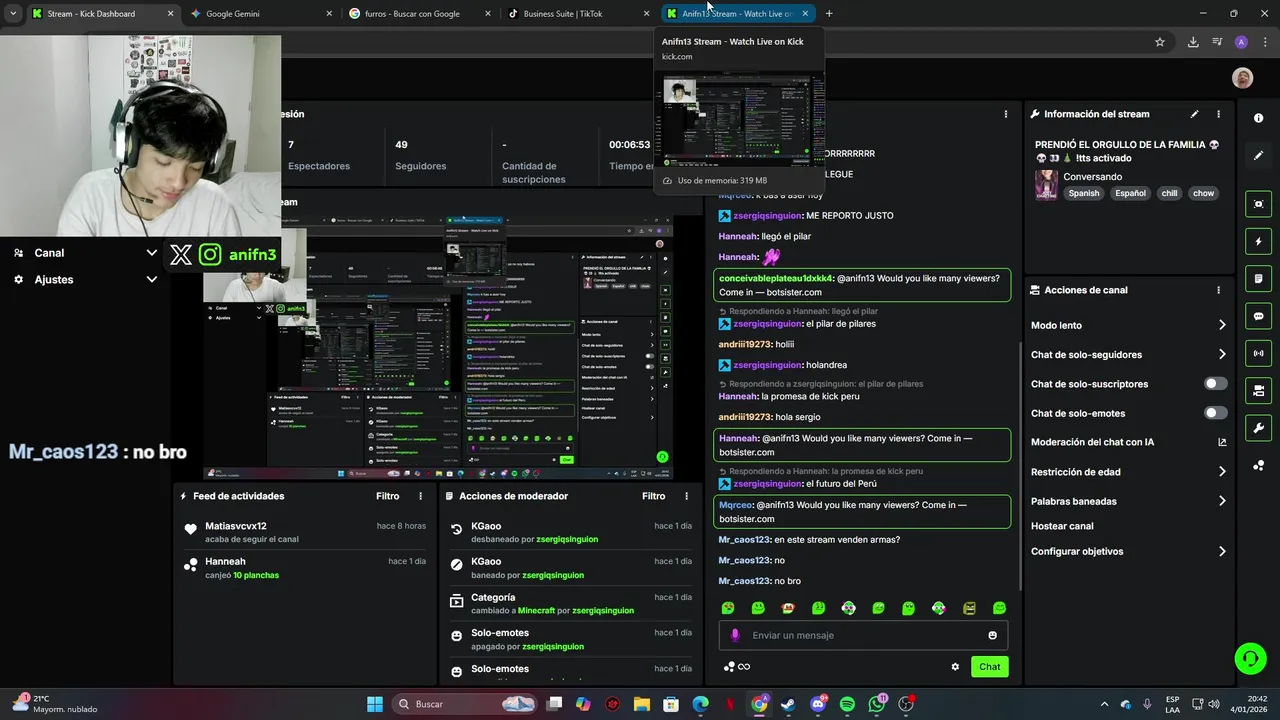This screenshot has width=1280, height=720.
Task: Open Feed de actividades three-dot menu
Action: pos(420,496)
